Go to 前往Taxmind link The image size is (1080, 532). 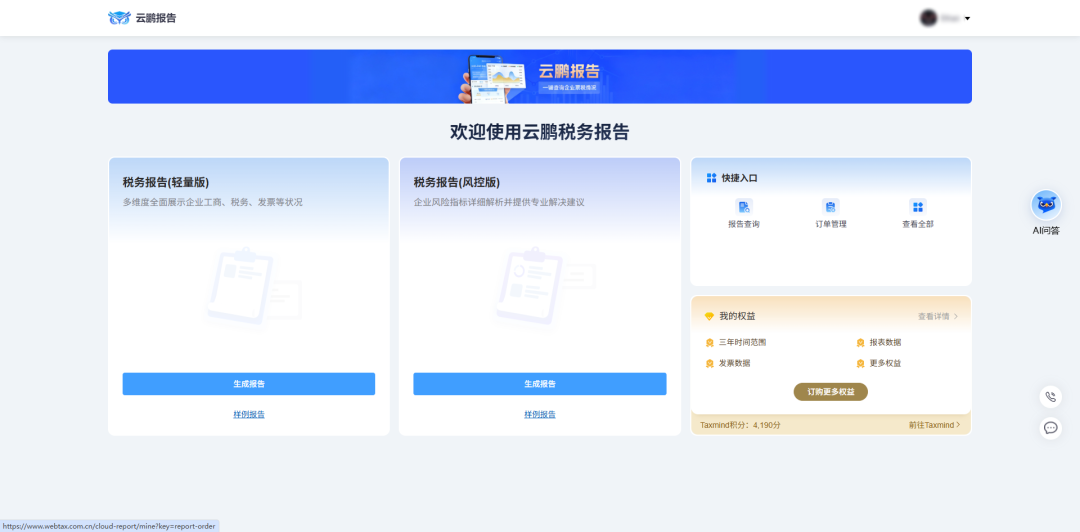point(934,425)
